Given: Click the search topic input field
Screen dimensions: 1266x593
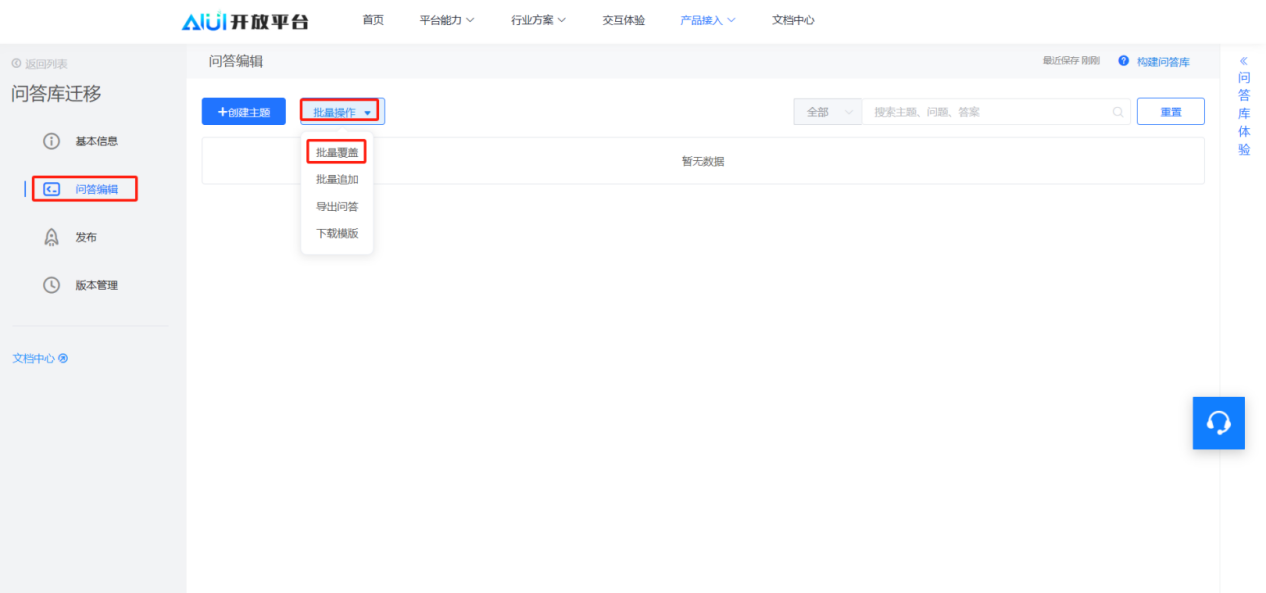Looking at the screenshot, I should pos(985,112).
